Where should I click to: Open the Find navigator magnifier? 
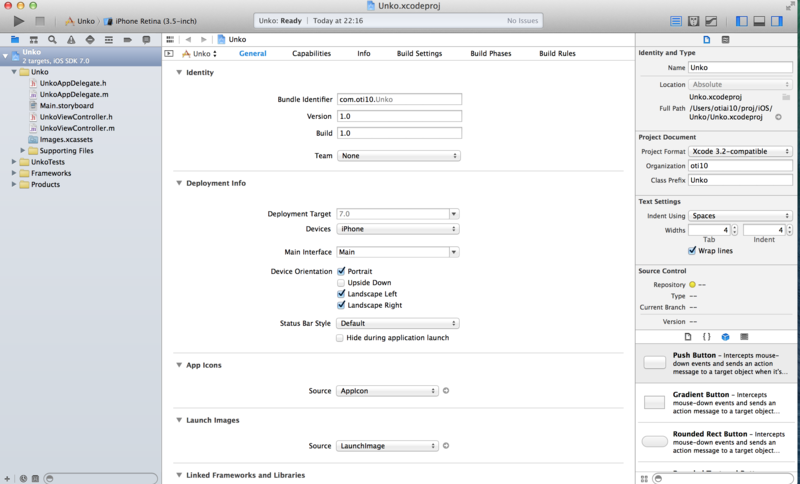click(52, 39)
